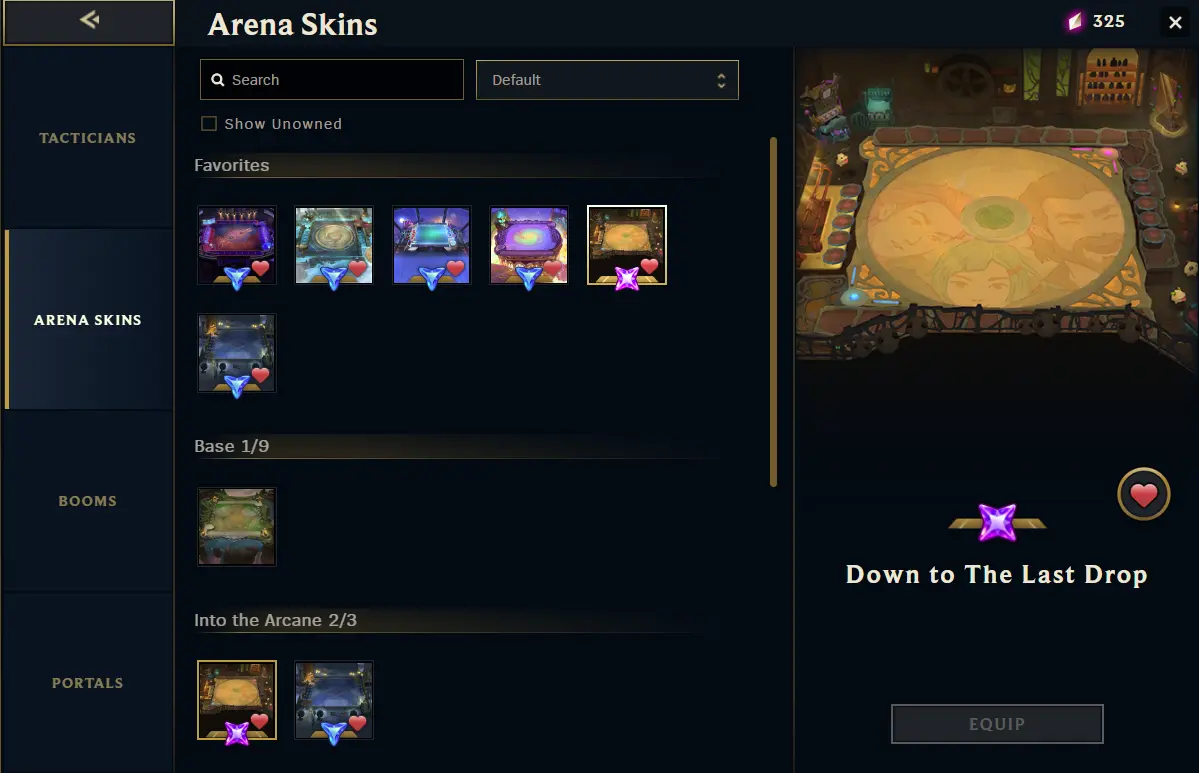Click the dropdown up-down arrows
The height and width of the screenshot is (773, 1199).
pos(720,80)
